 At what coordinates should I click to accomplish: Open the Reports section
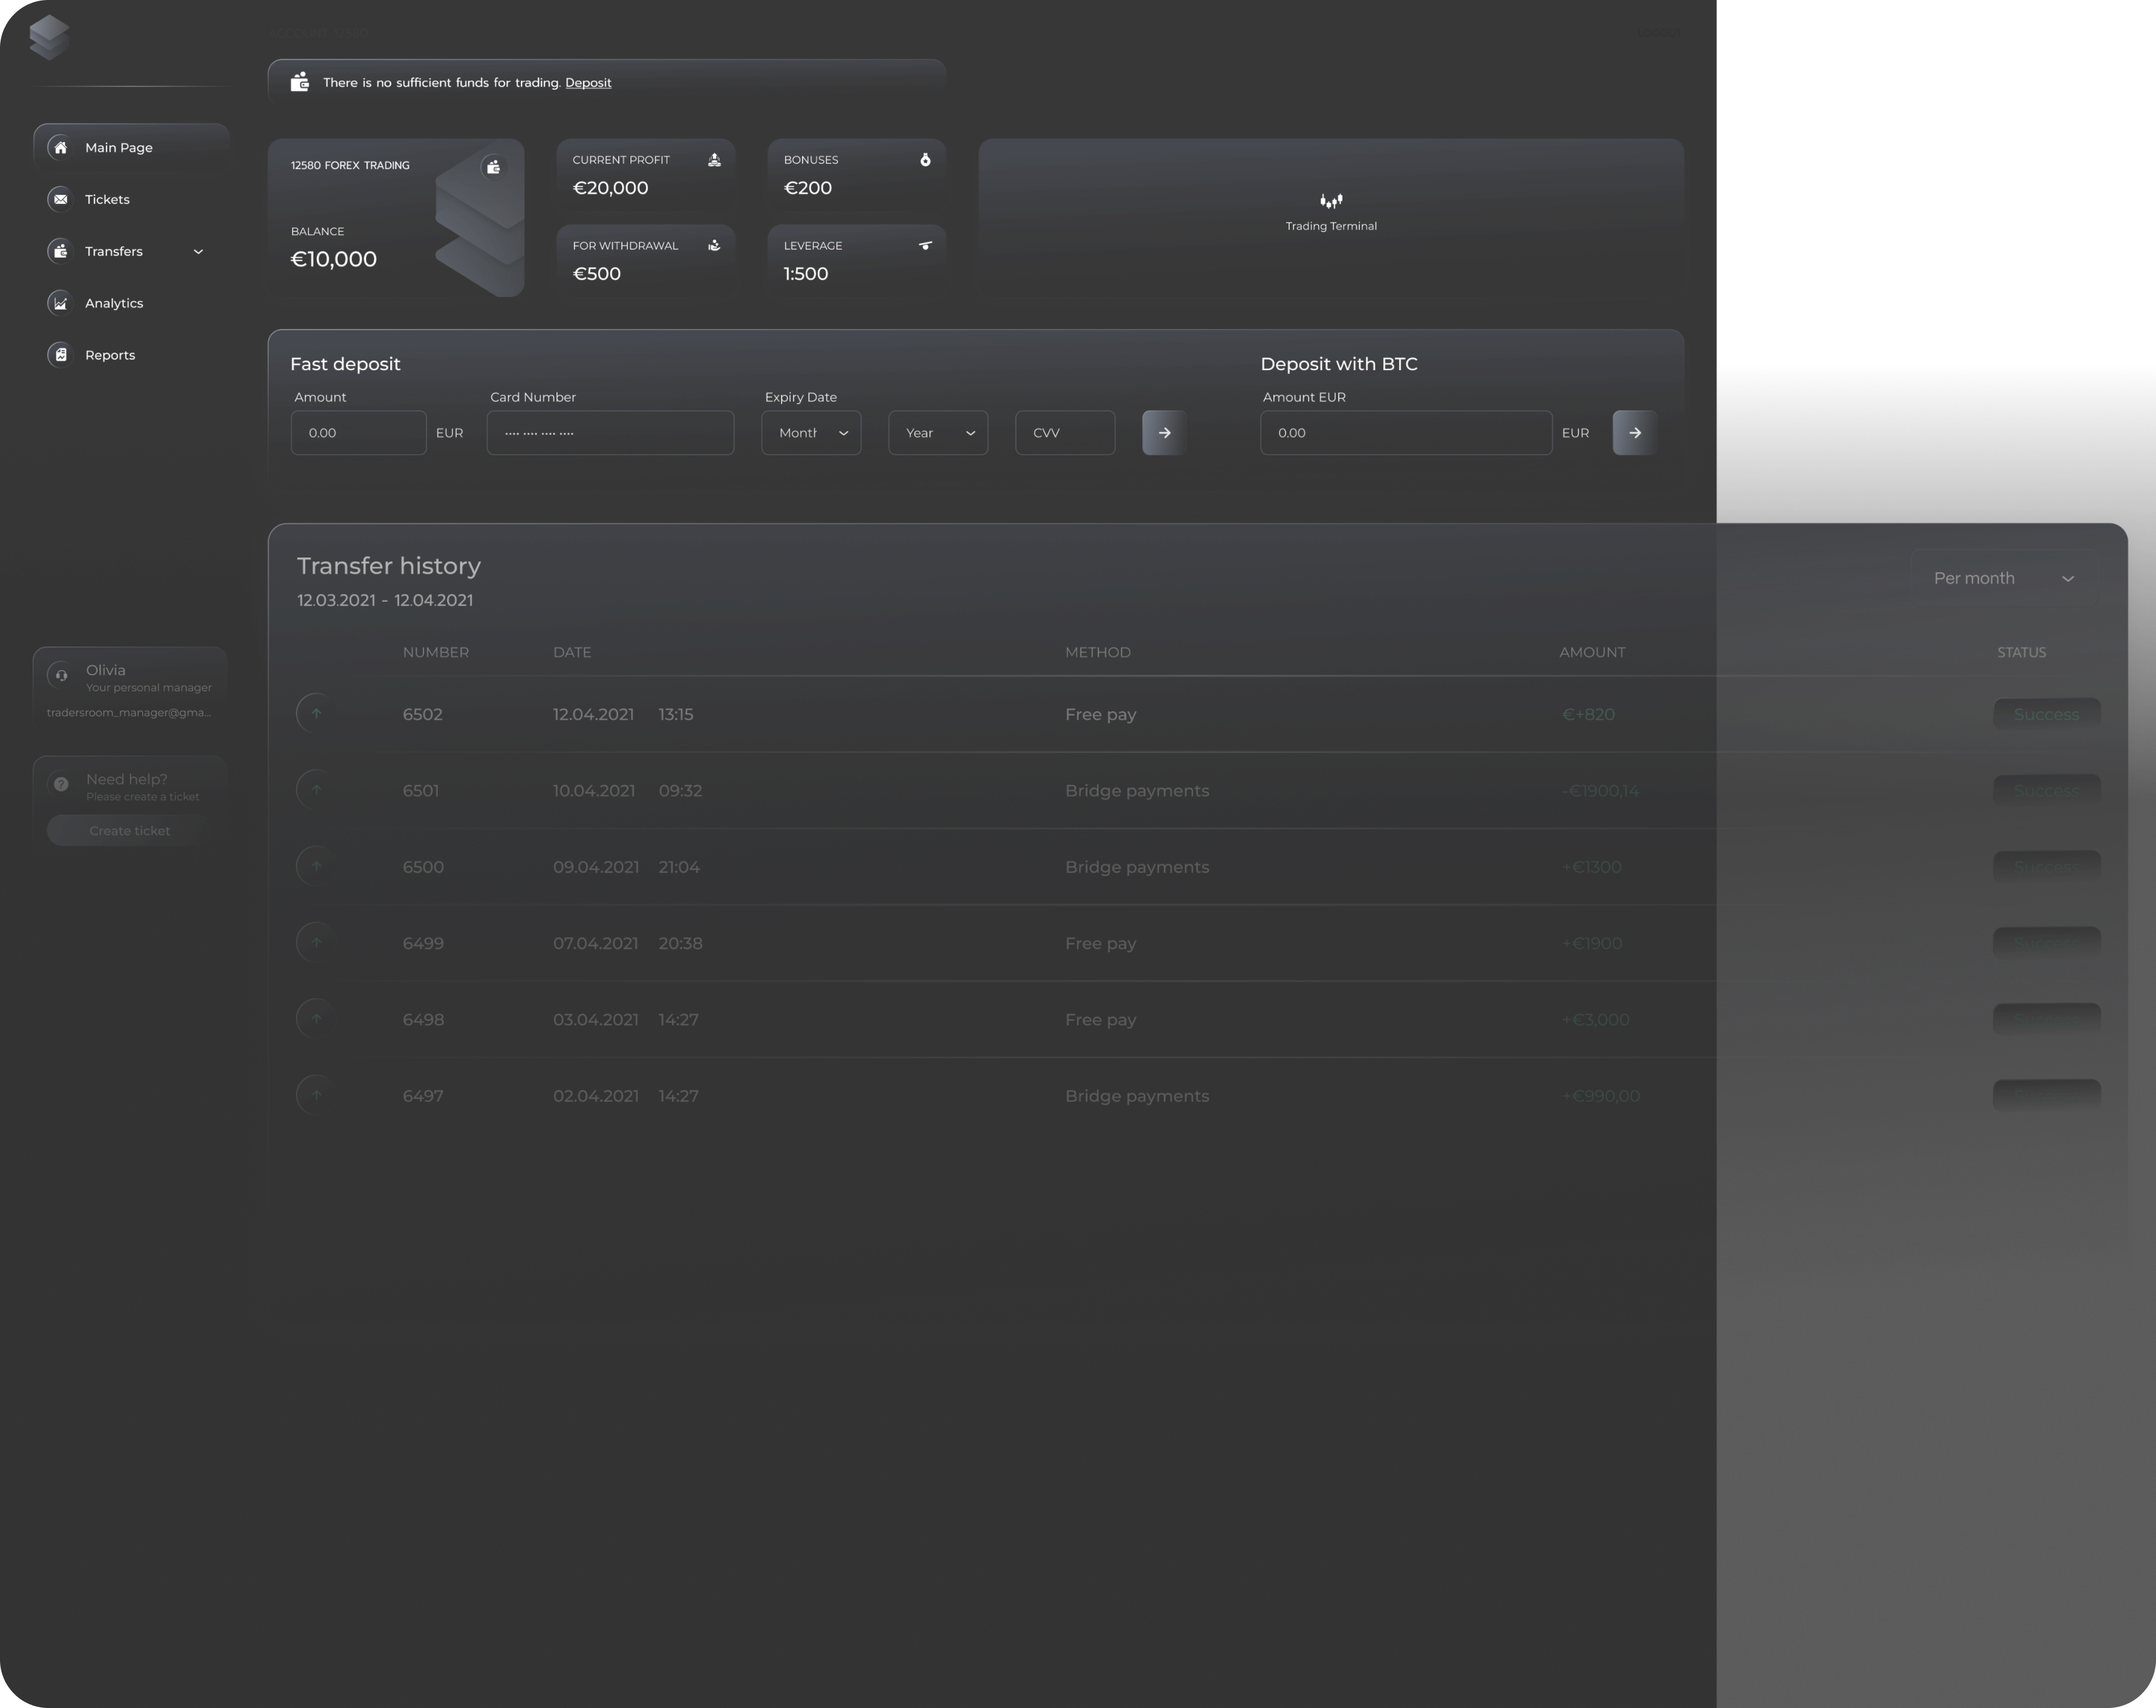pos(110,356)
